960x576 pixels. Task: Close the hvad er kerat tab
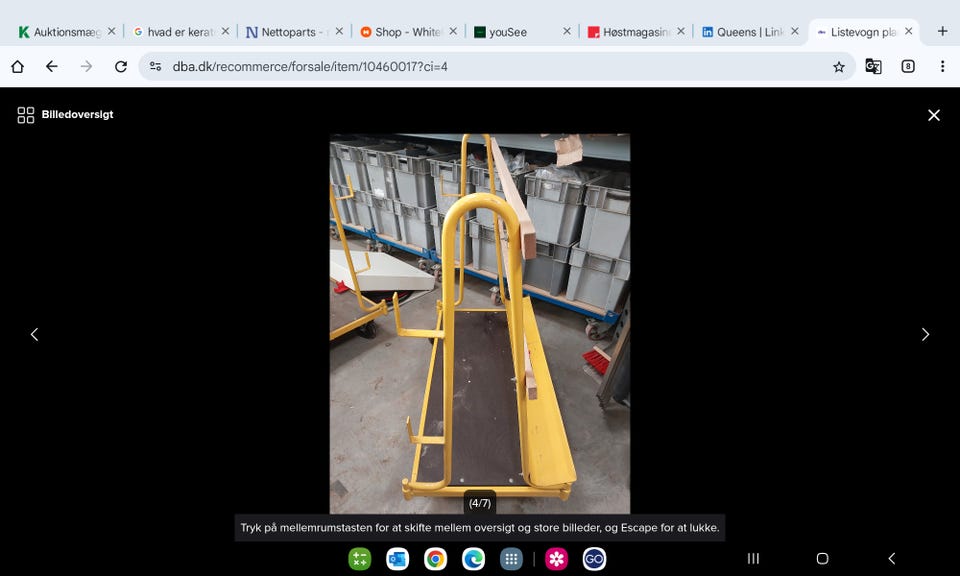225,31
